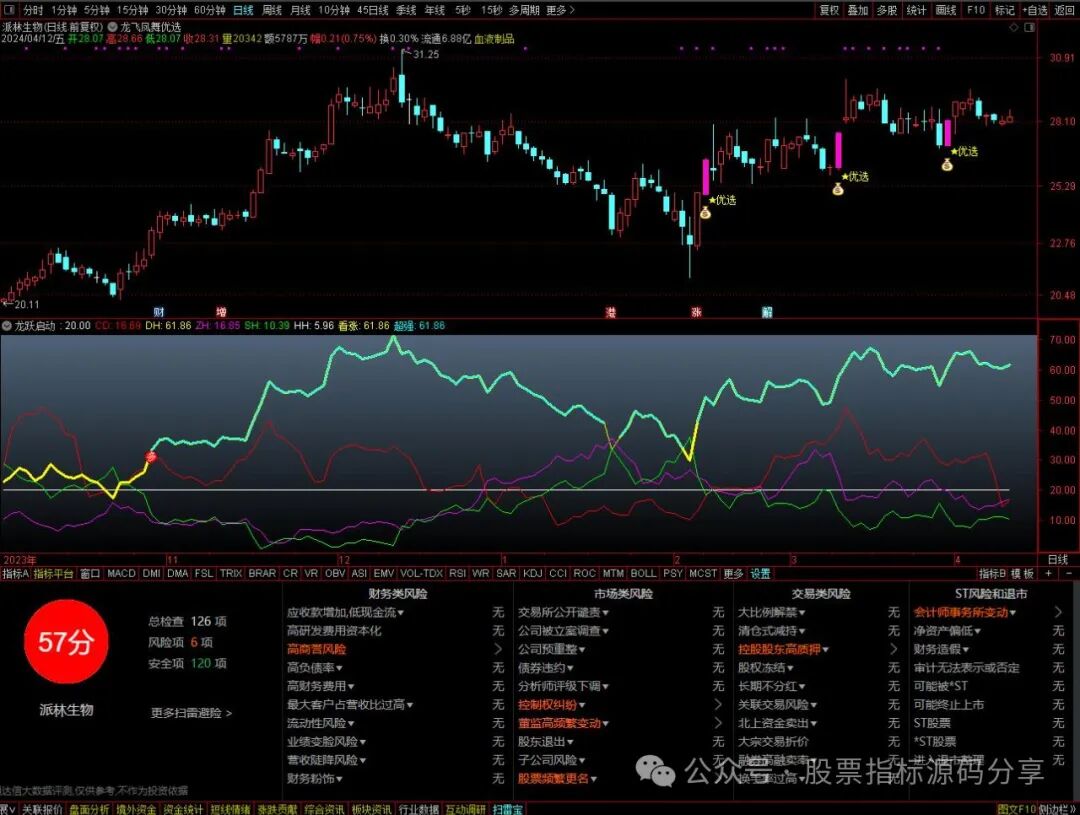Open the 综合资讯 bottom tab
1080x815 pixels.
324,809
